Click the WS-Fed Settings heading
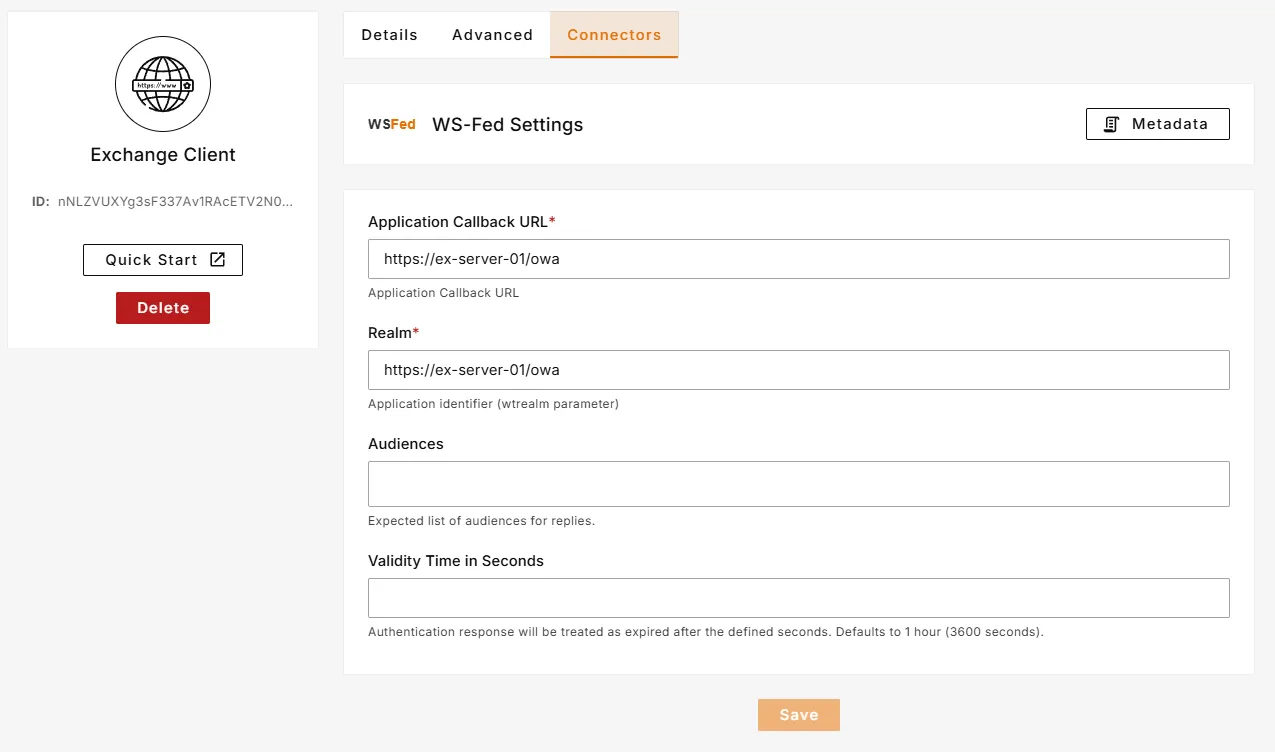The width and height of the screenshot is (1275, 752). click(x=507, y=125)
